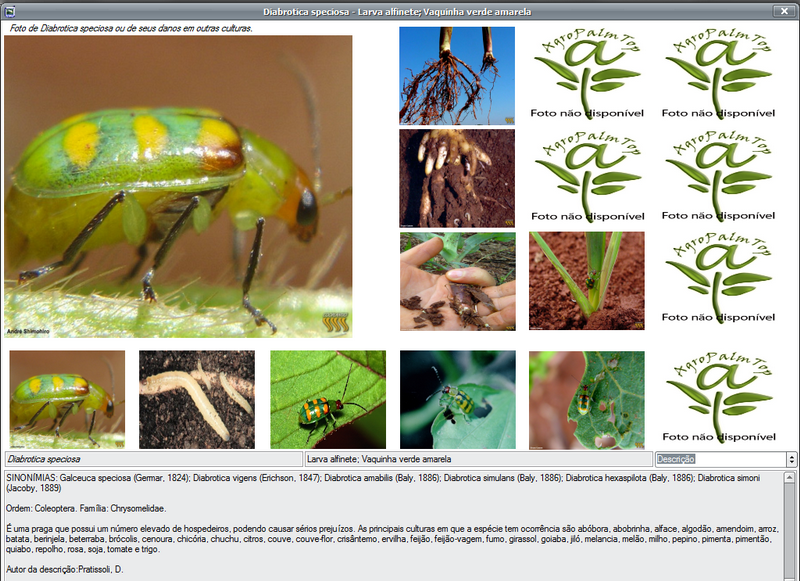Screen dimensions: 800x581
Task: Open the beetle on bright green leaf thumbnail
Action: pyautogui.click(x=328, y=399)
